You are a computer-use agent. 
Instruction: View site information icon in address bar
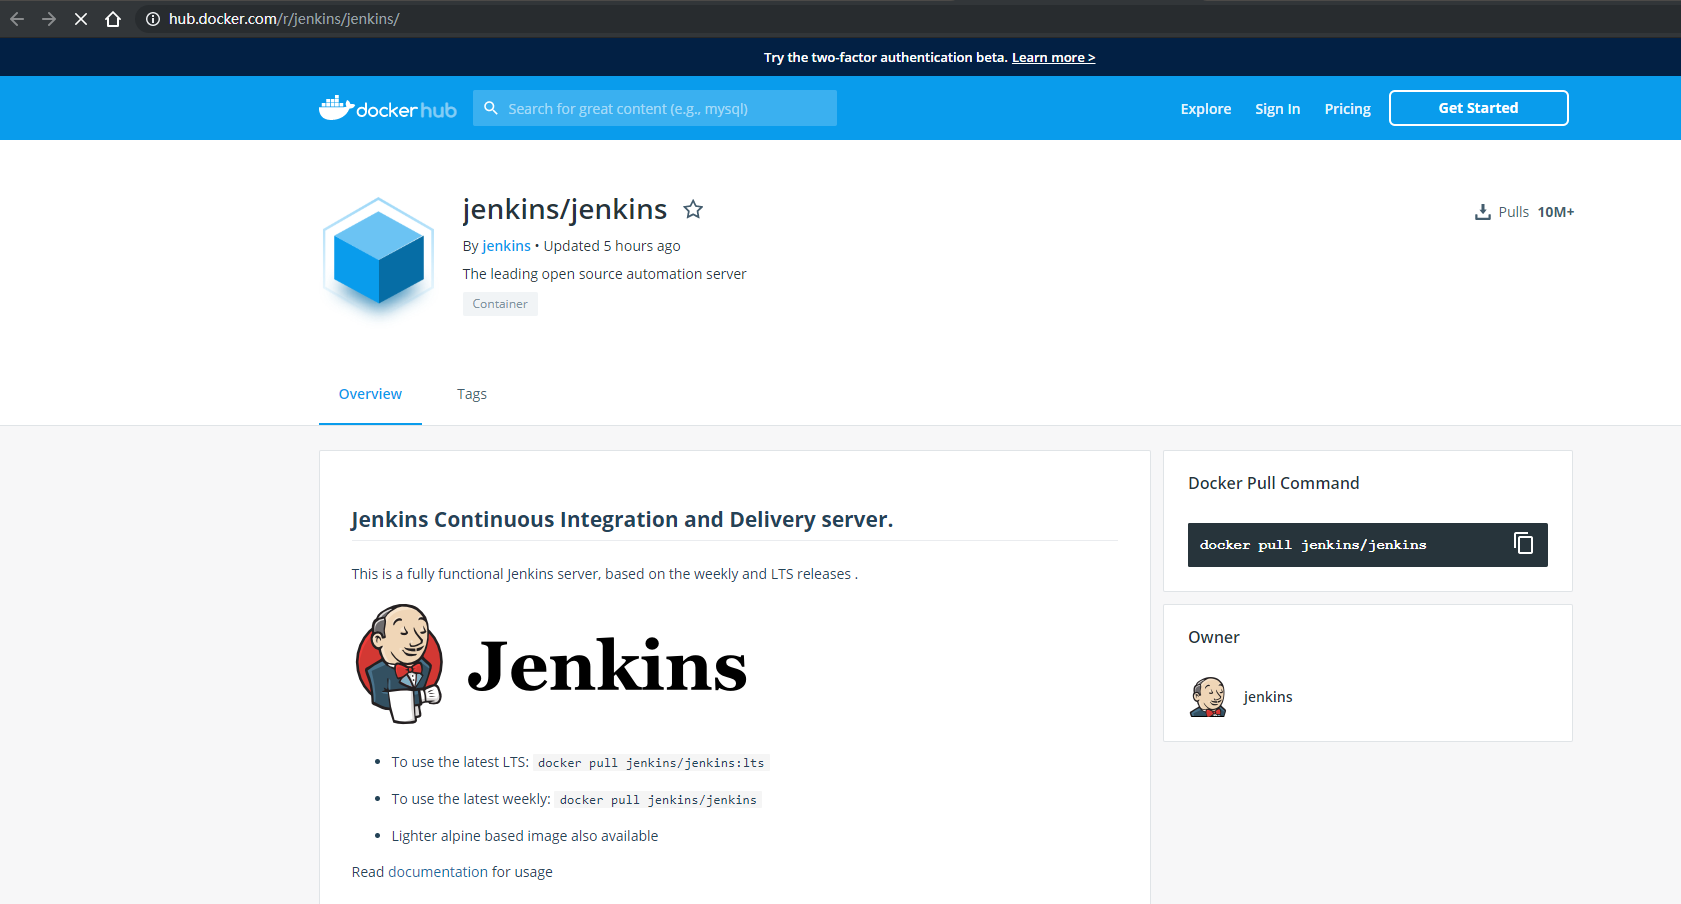(x=153, y=19)
